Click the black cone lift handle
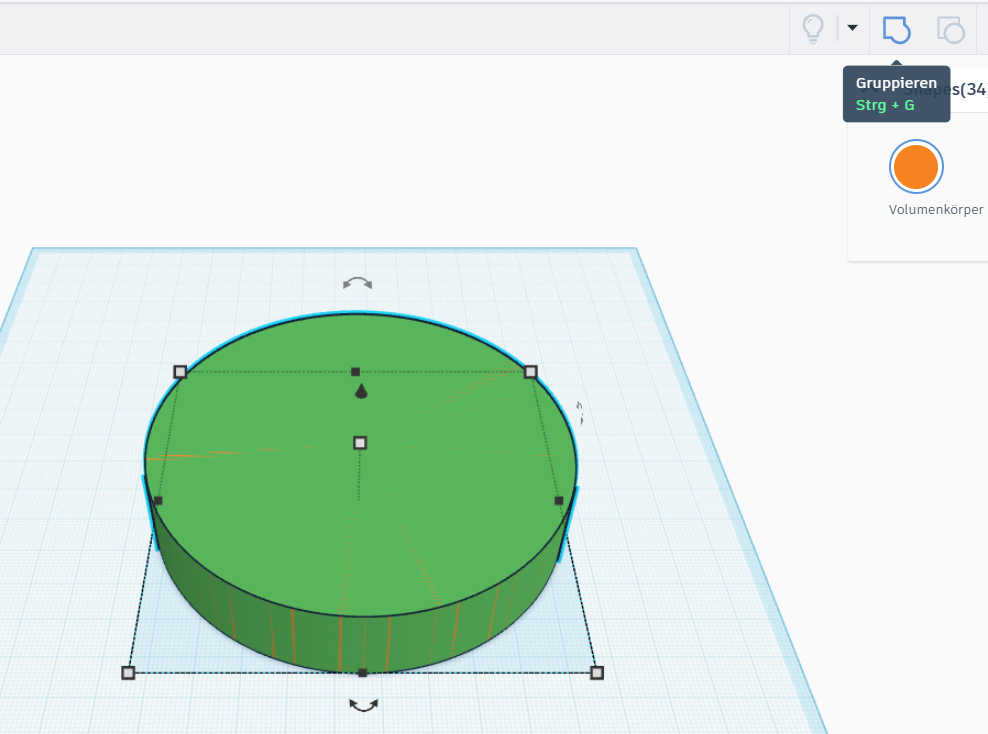The height and width of the screenshot is (734, 988). [x=361, y=391]
